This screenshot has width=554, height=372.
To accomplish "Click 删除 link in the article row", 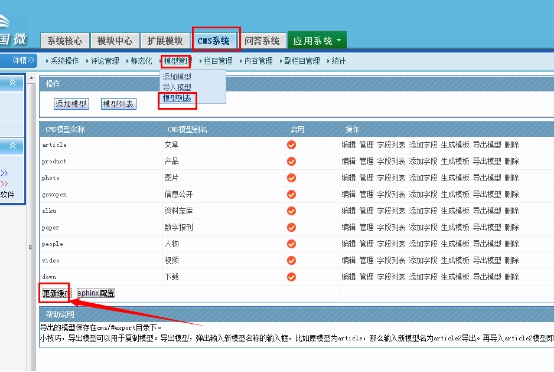I will 512,145.
